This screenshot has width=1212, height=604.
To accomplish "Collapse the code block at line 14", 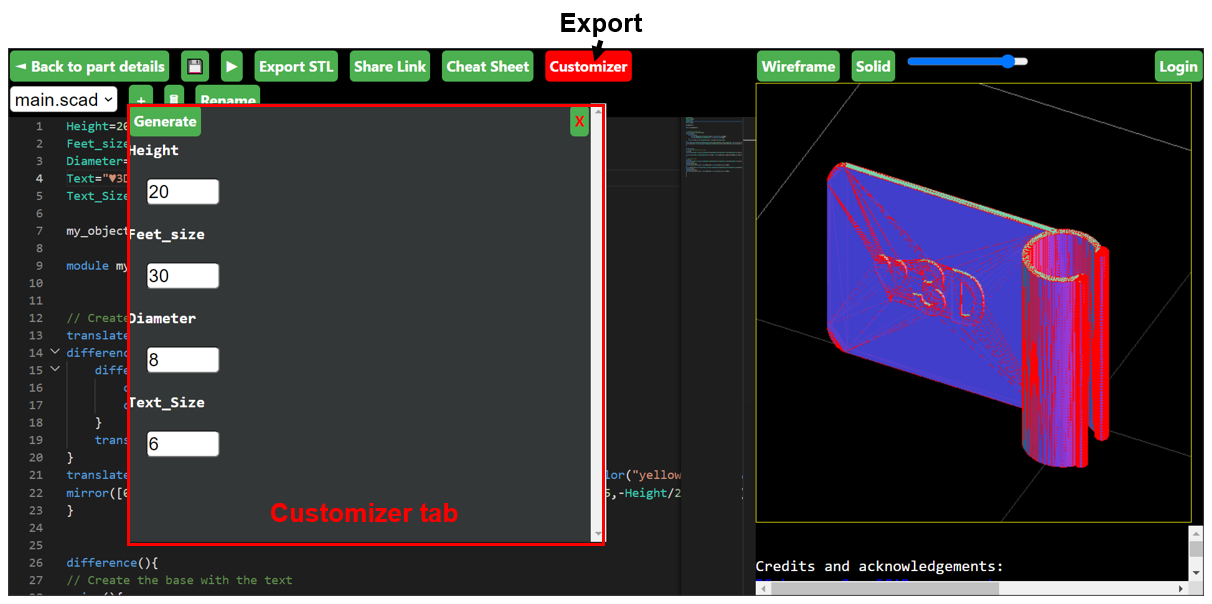I will 56,352.
